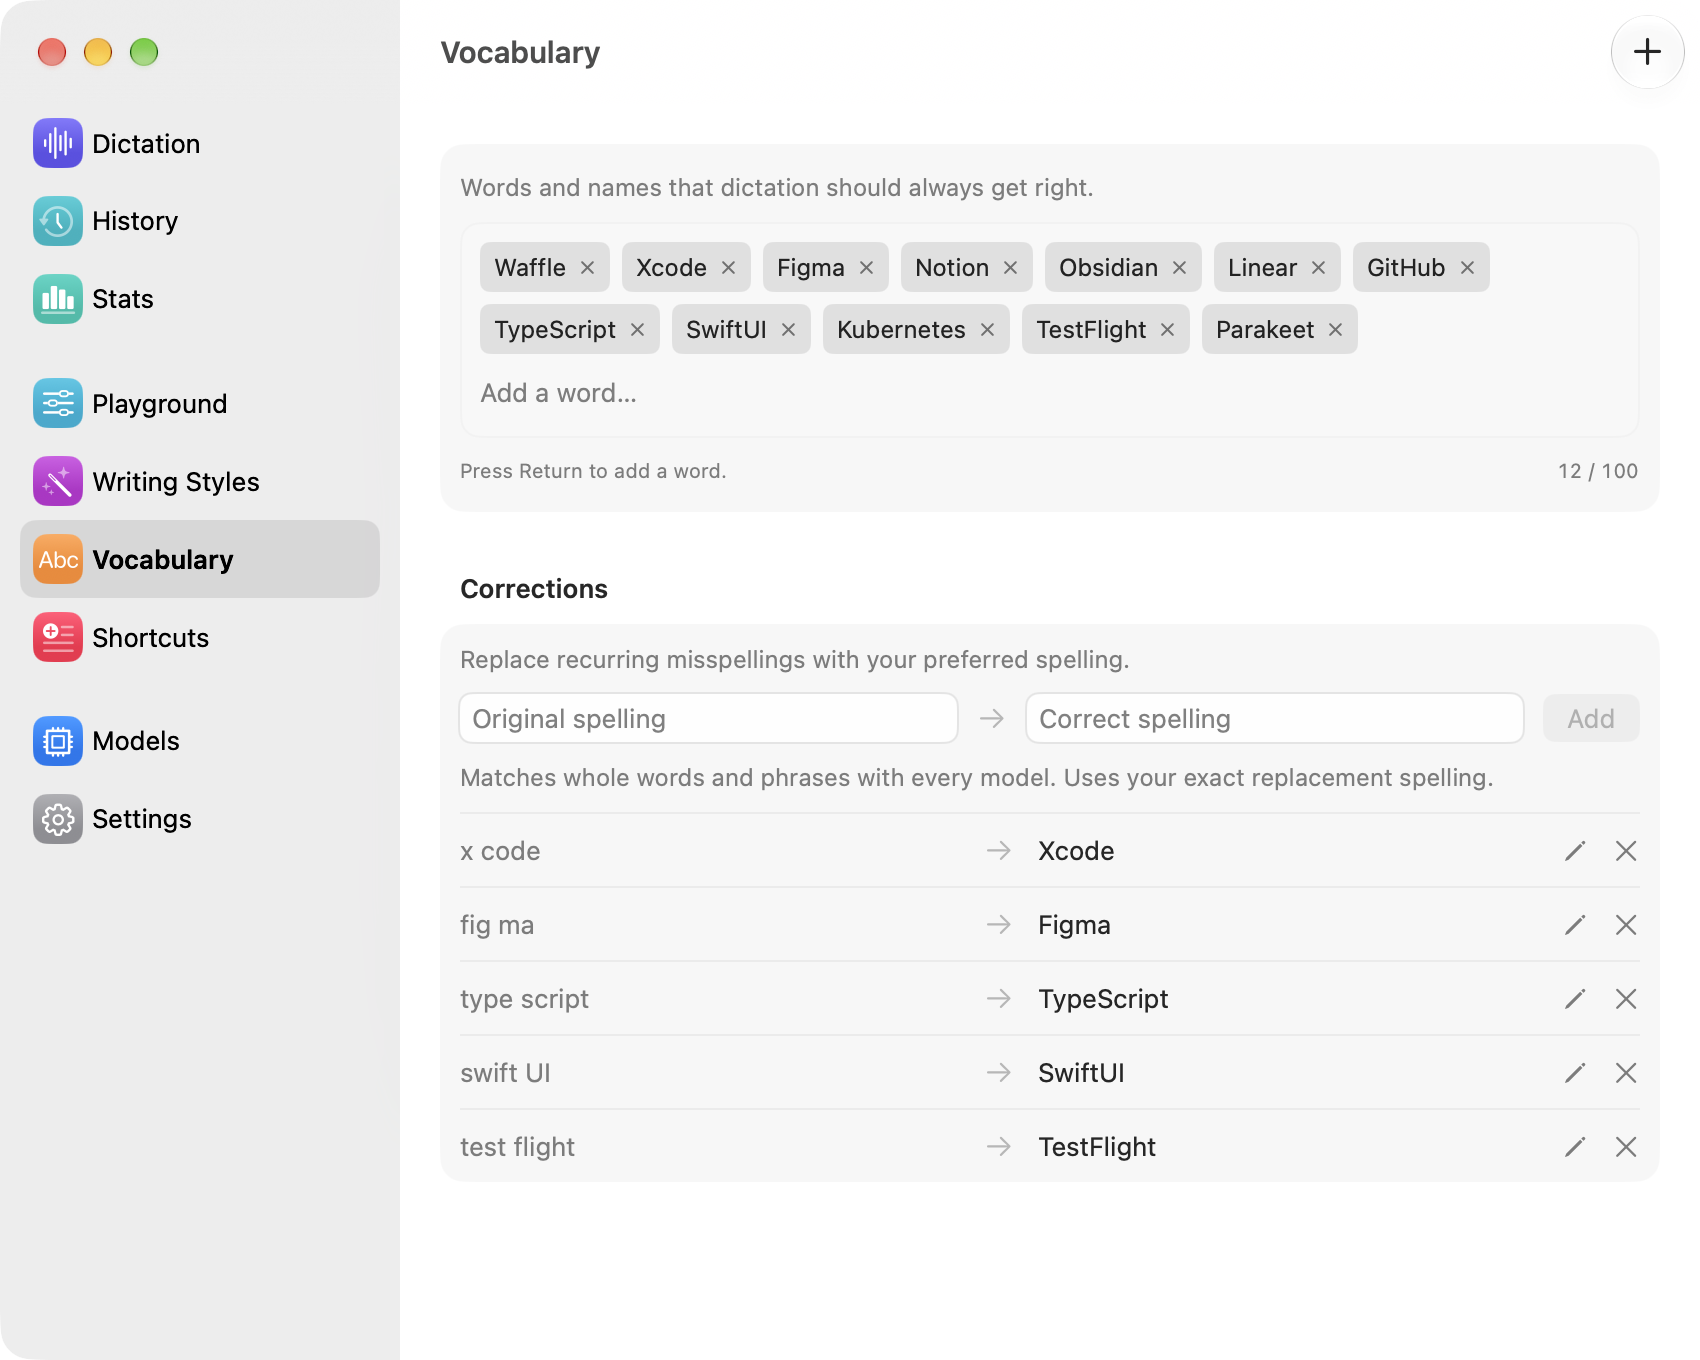1700x1360 pixels.
Task: Click the Add correction button
Action: coord(1591,719)
